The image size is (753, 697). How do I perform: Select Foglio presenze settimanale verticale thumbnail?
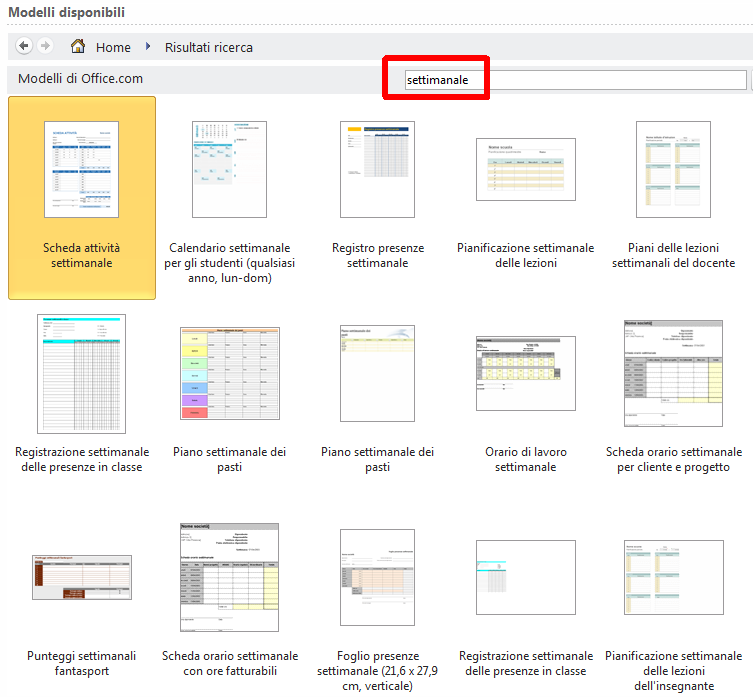[377, 578]
